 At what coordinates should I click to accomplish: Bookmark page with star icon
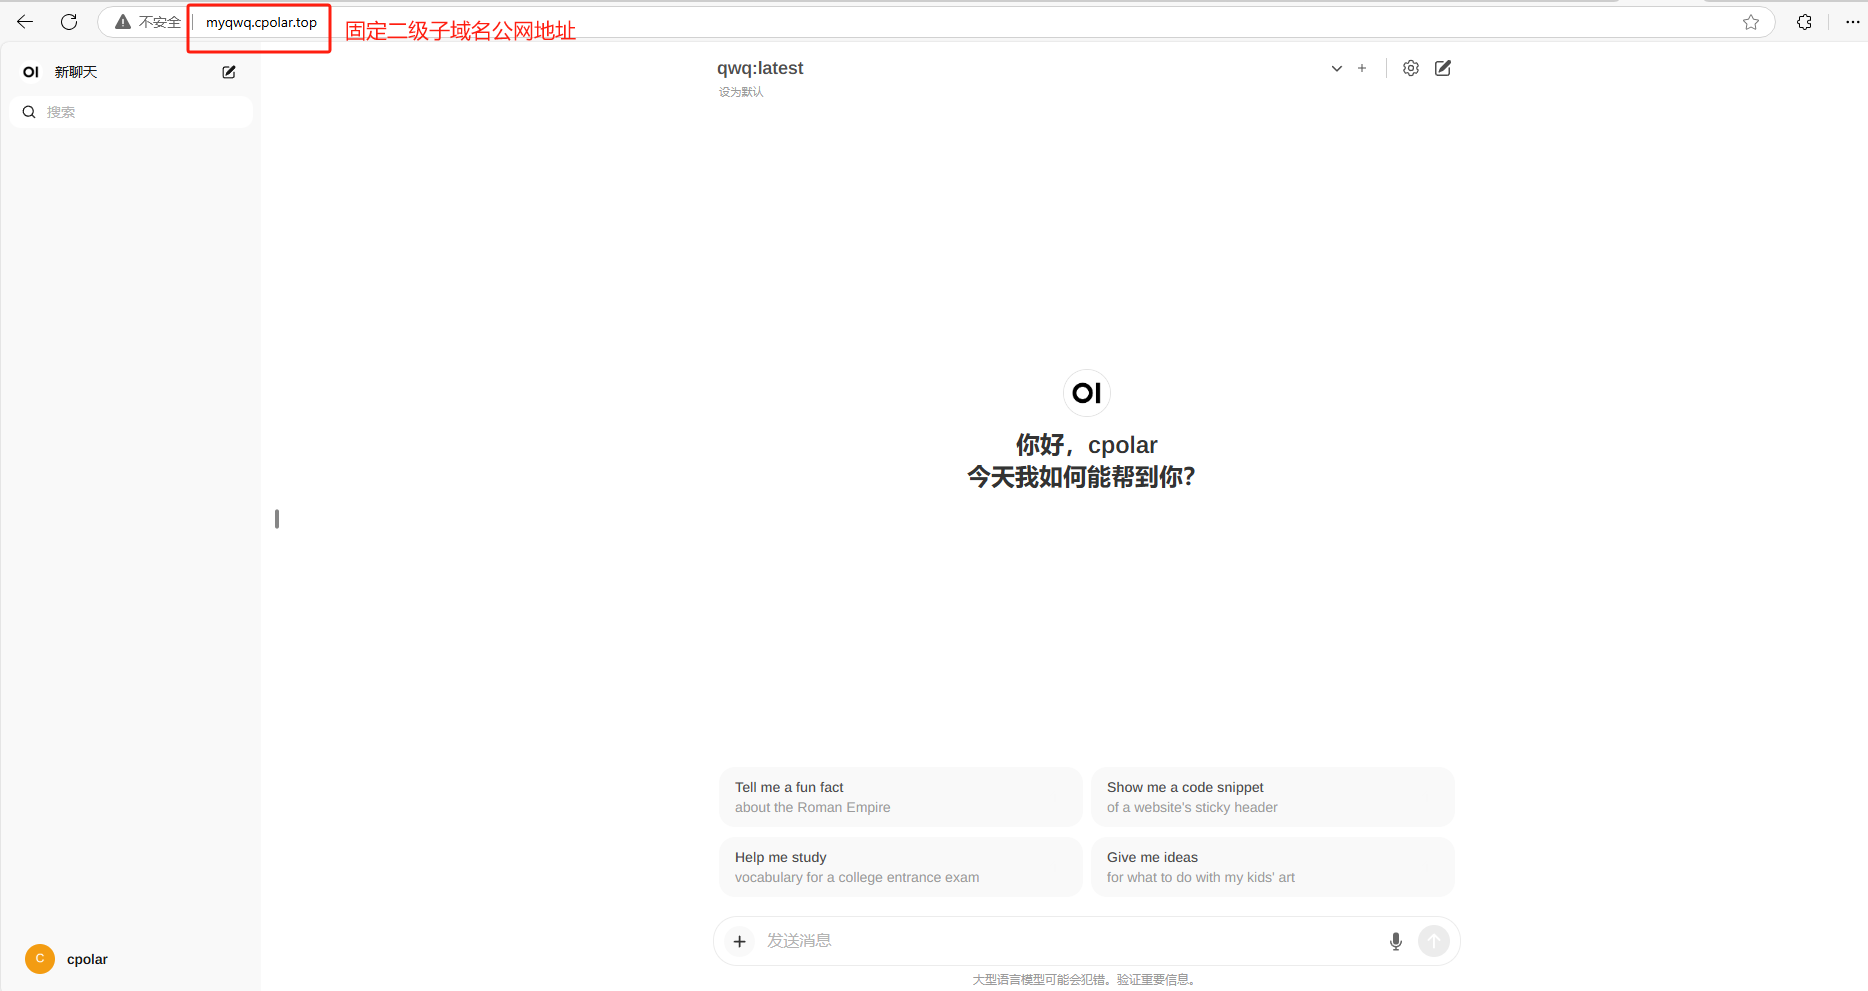(x=1751, y=22)
